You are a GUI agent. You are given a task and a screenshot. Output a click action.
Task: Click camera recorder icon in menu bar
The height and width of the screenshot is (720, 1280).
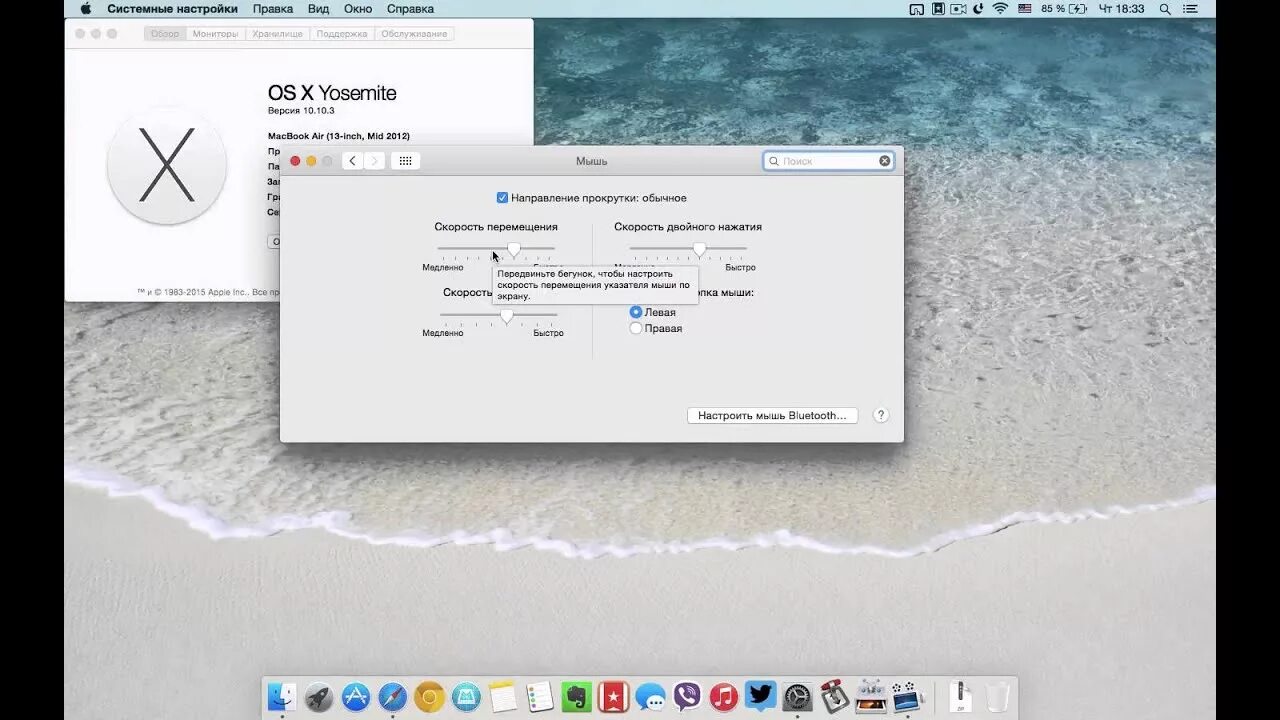(958, 9)
